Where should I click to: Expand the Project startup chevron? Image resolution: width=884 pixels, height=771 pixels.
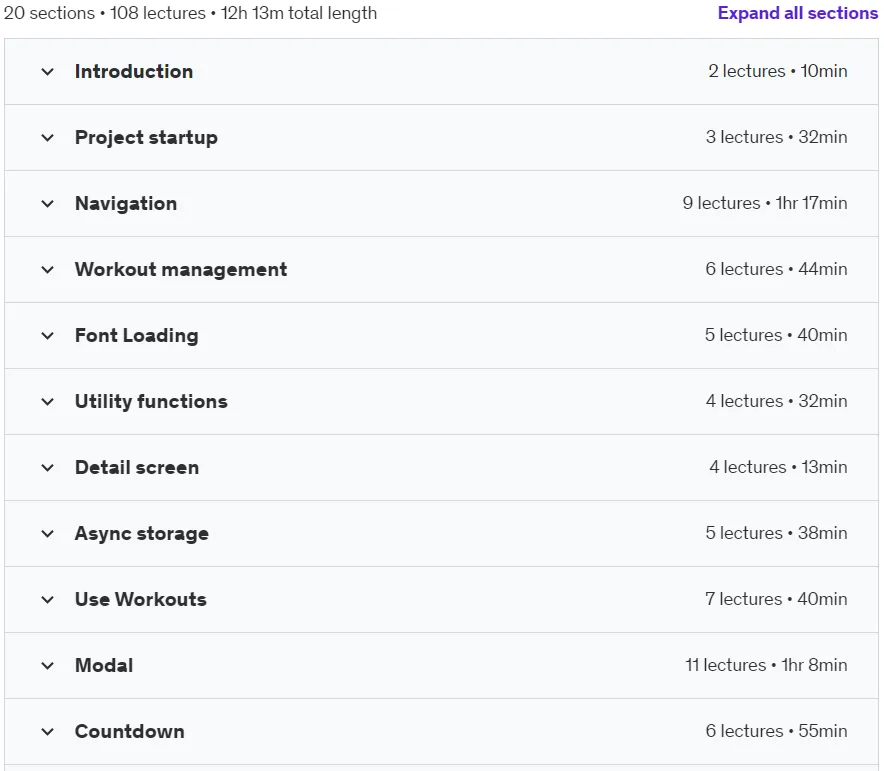[x=48, y=138]
